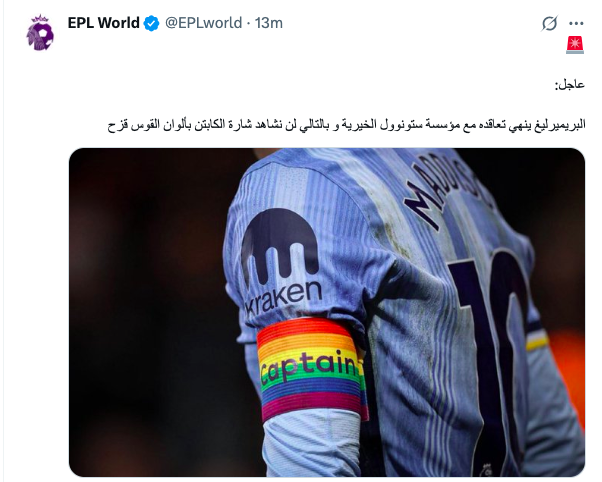Open the 13m timestamp permalink
This screenshot has width=602, height=482.
pyautogui.click(x=269, y=23)
